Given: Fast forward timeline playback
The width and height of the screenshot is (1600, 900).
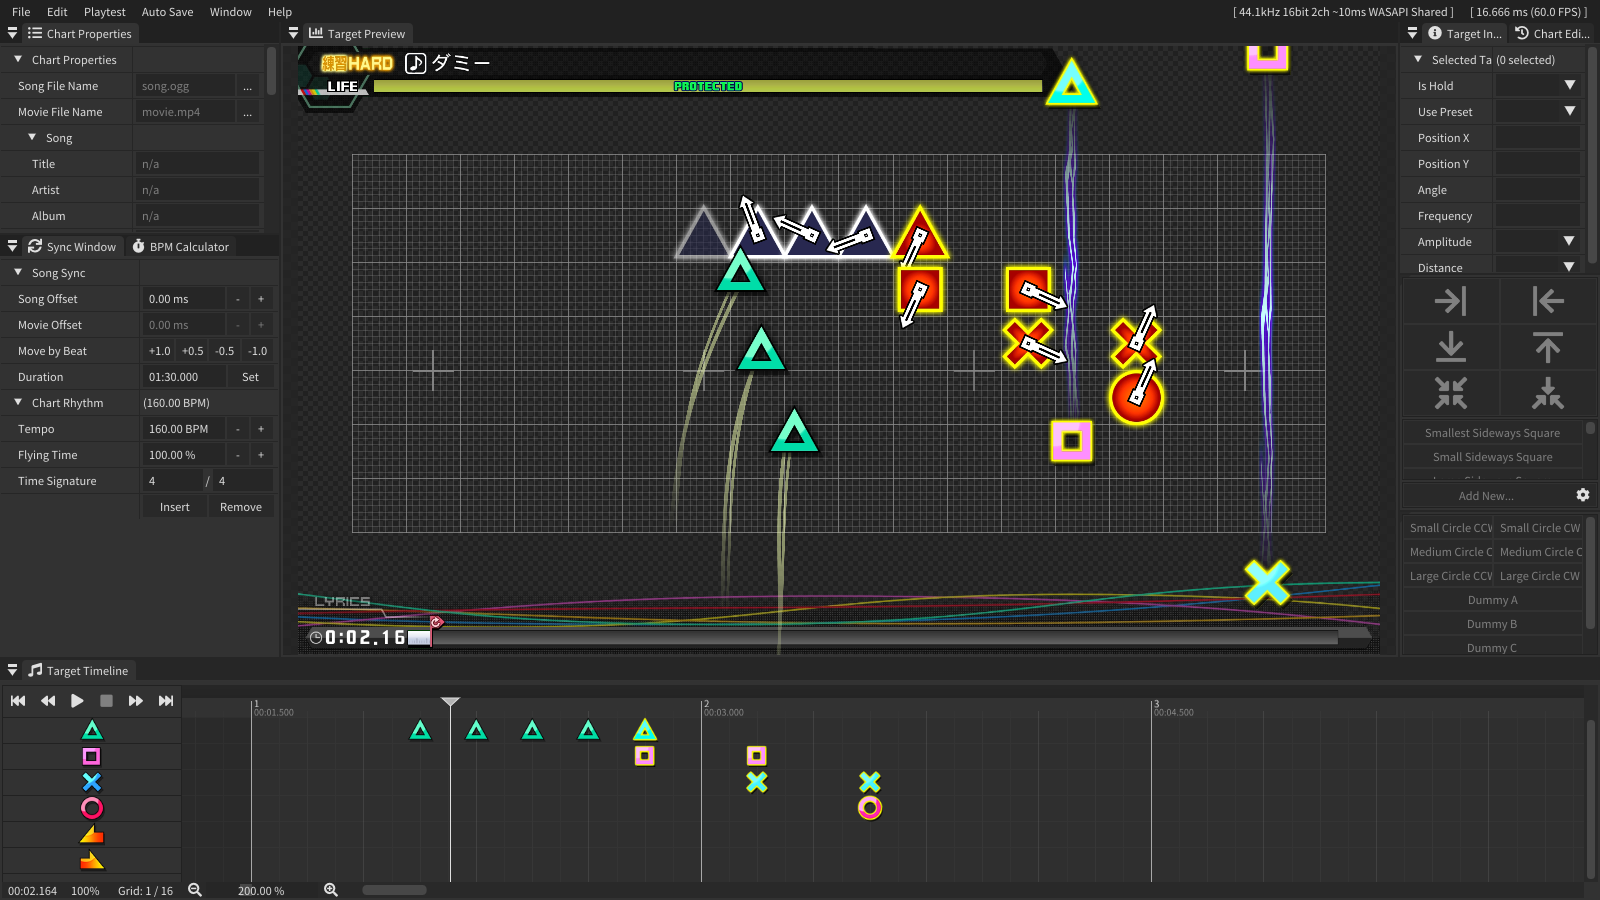Looking at the screenshot, I should [136, 701].
